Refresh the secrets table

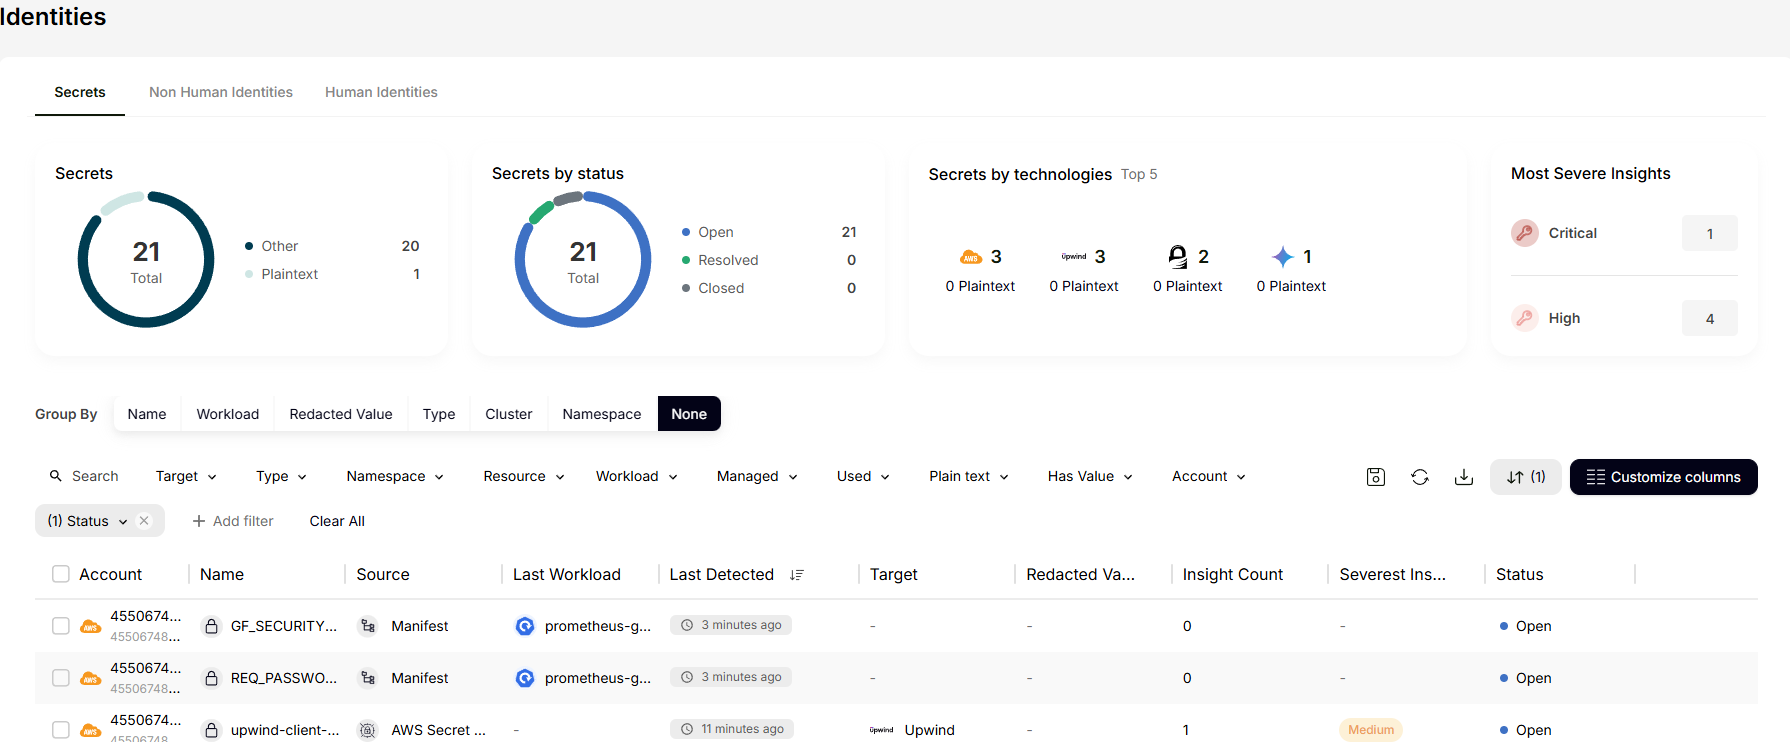(1419, 477)
